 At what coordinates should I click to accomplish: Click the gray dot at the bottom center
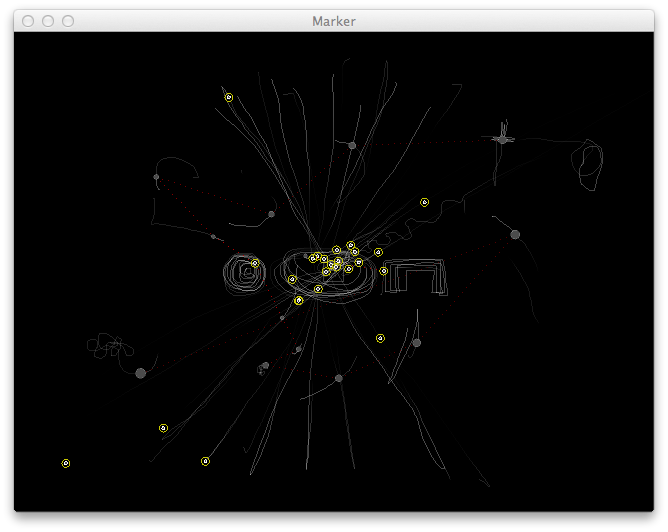pyautogui.click(x=339, y=378)
